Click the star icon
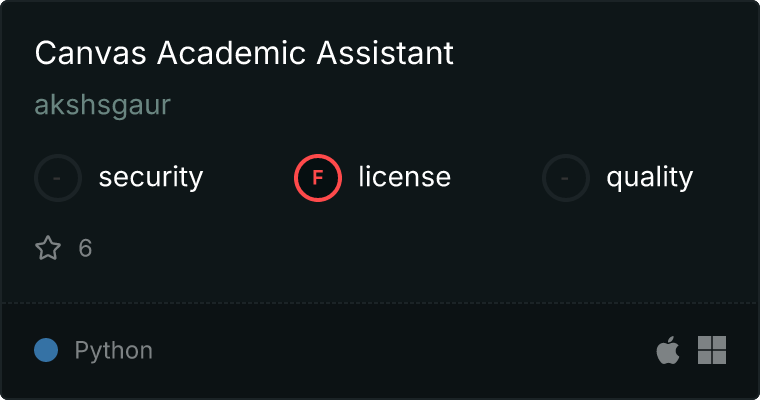760x400 pixels. [x=48, y=248]
